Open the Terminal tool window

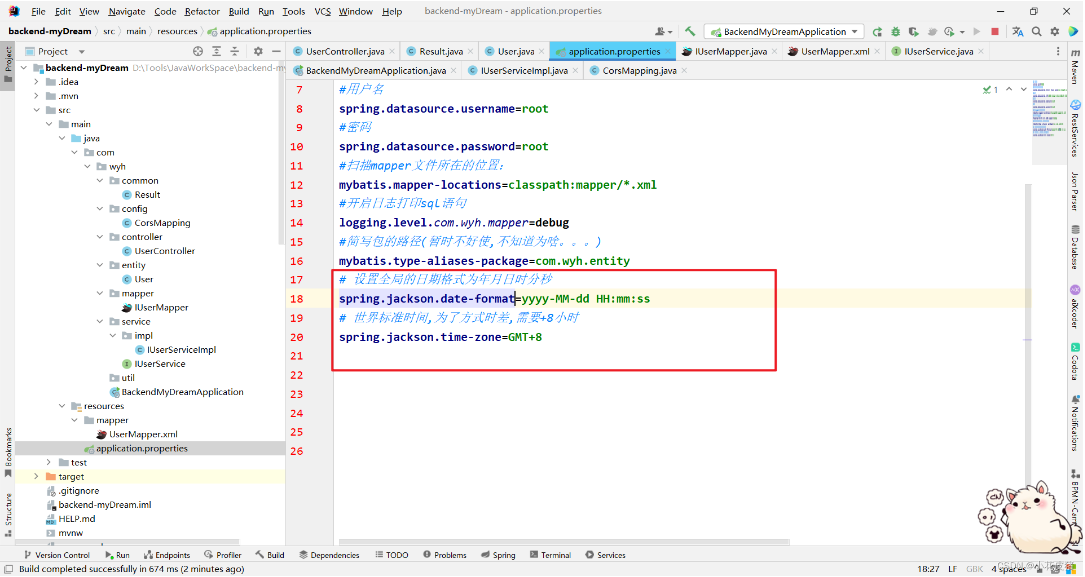pos(550,555)
